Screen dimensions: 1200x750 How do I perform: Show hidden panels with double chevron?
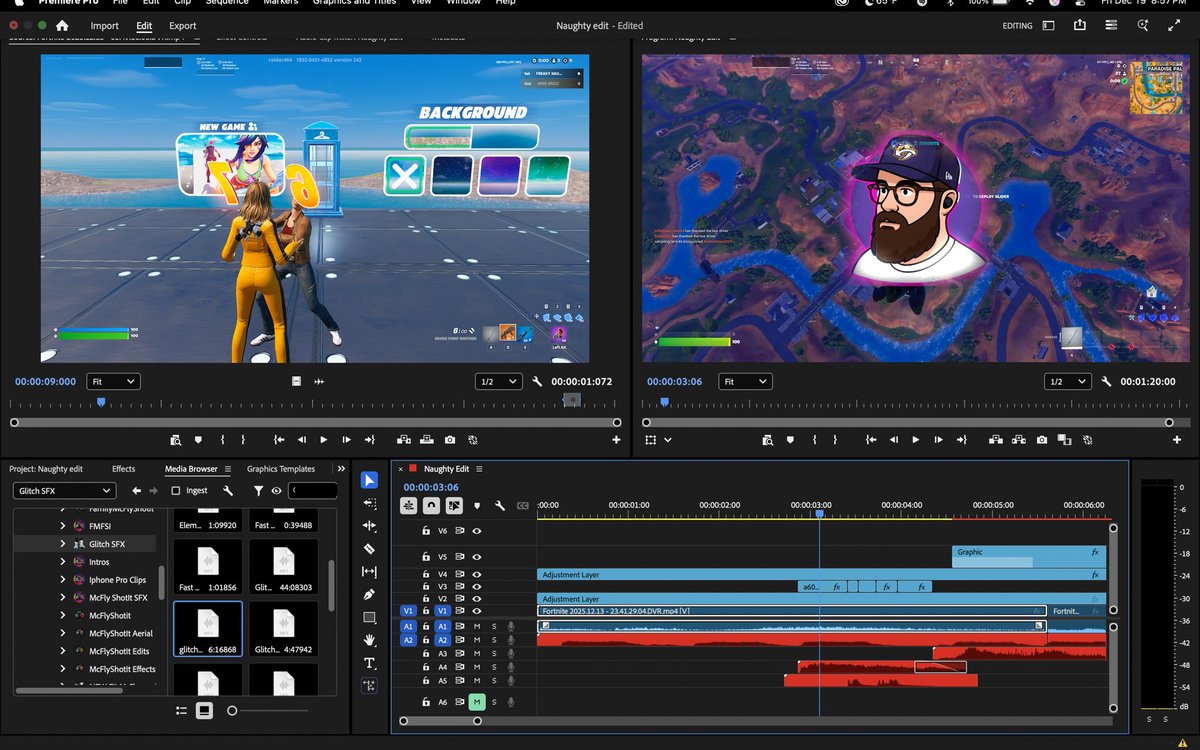click(341, 468)
